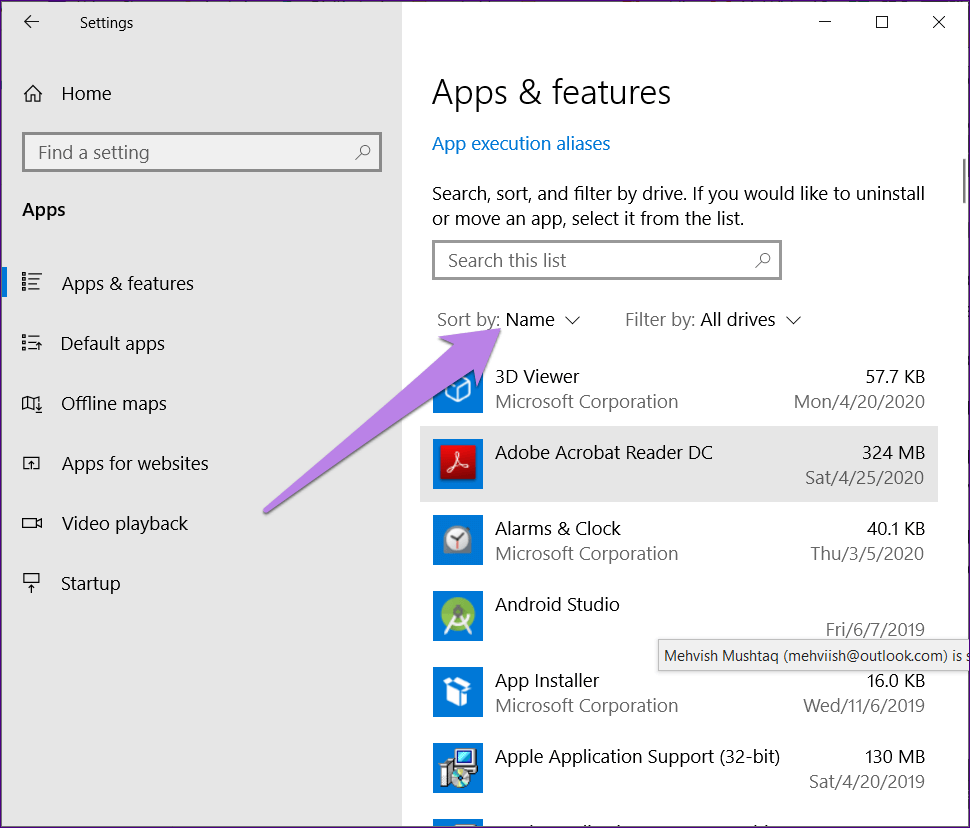Click the 3D Viewer app icon
Viewport: 970px width, 828px height.
(458, 388)
